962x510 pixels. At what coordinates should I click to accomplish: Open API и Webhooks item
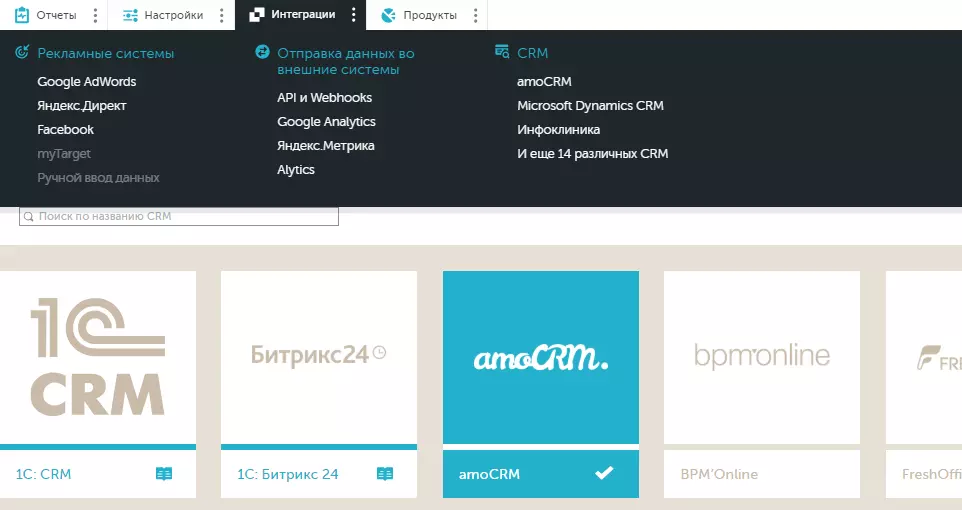325,98
